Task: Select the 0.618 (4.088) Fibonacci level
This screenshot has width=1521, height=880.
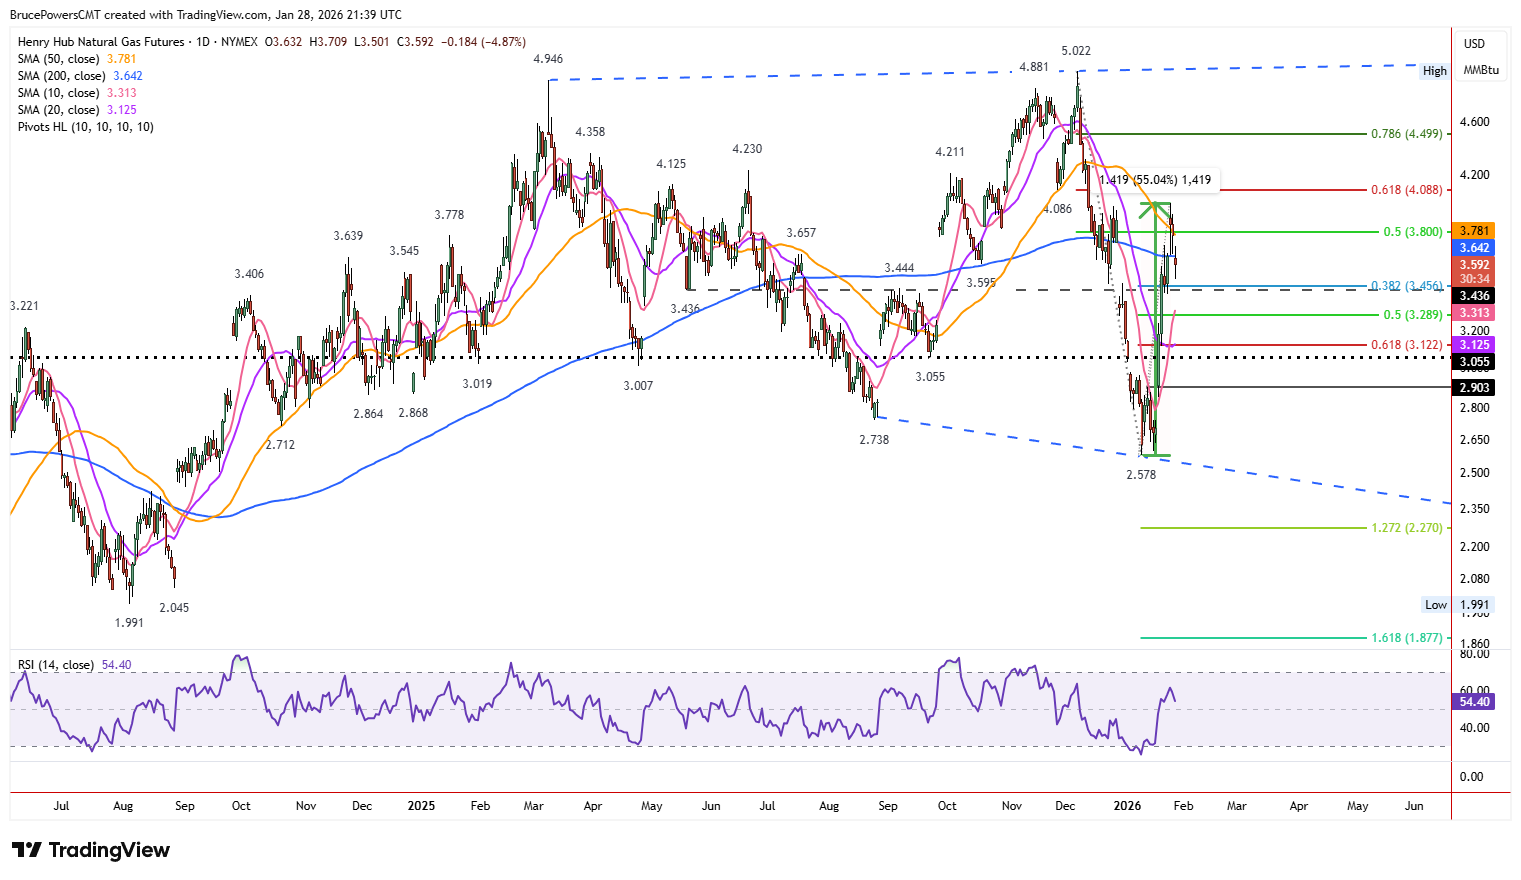Action: pyautogui.click(x=1407, y=190)
